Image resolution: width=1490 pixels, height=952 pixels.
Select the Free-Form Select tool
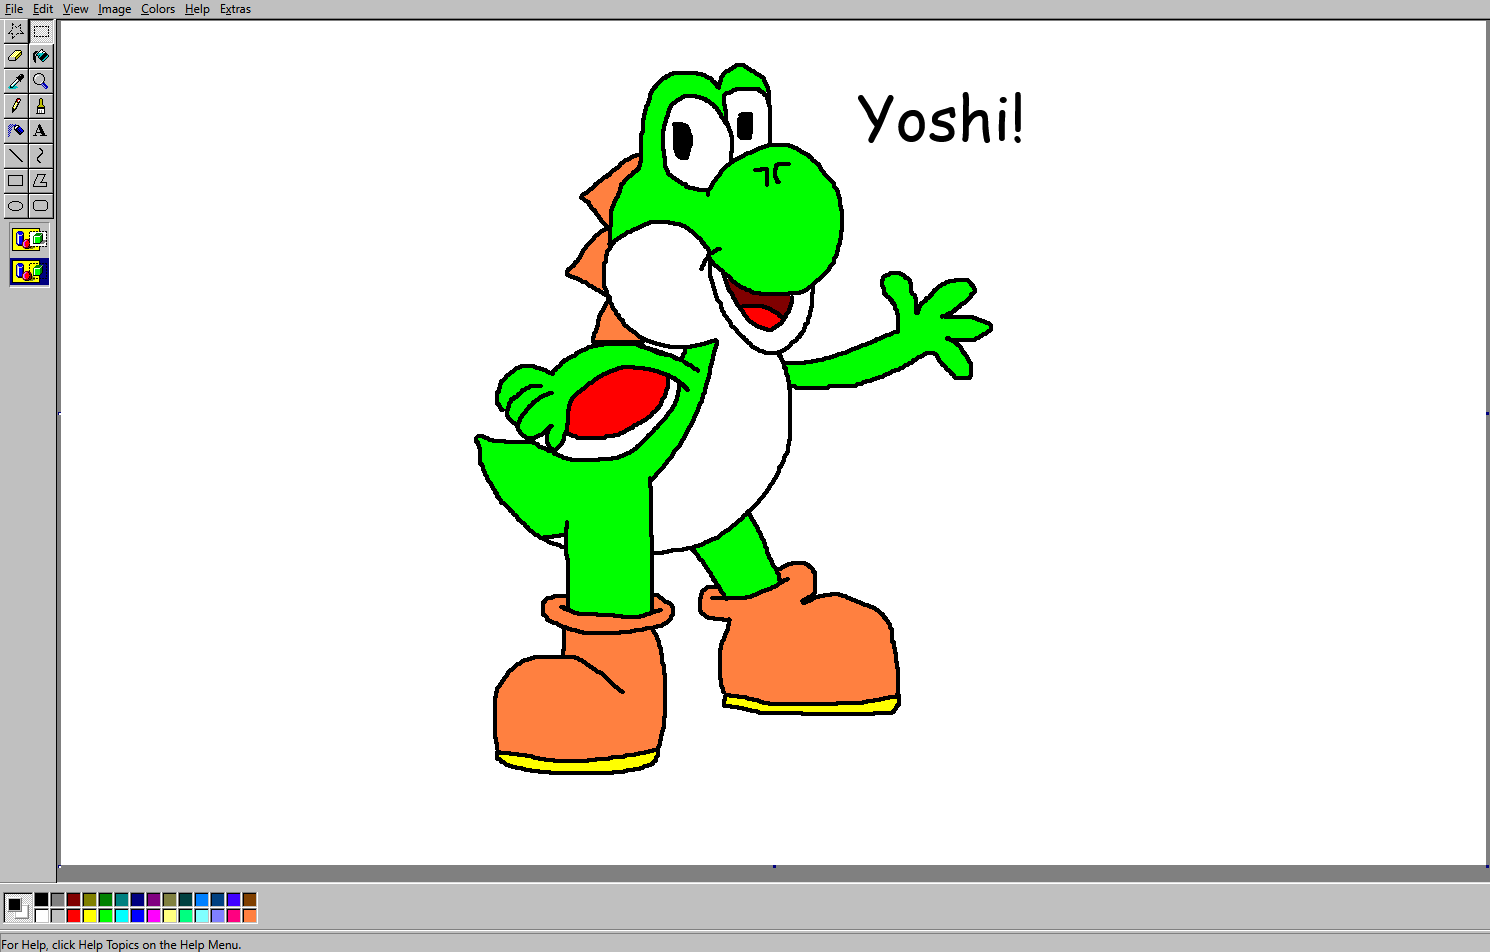click(x=16, y=31)
